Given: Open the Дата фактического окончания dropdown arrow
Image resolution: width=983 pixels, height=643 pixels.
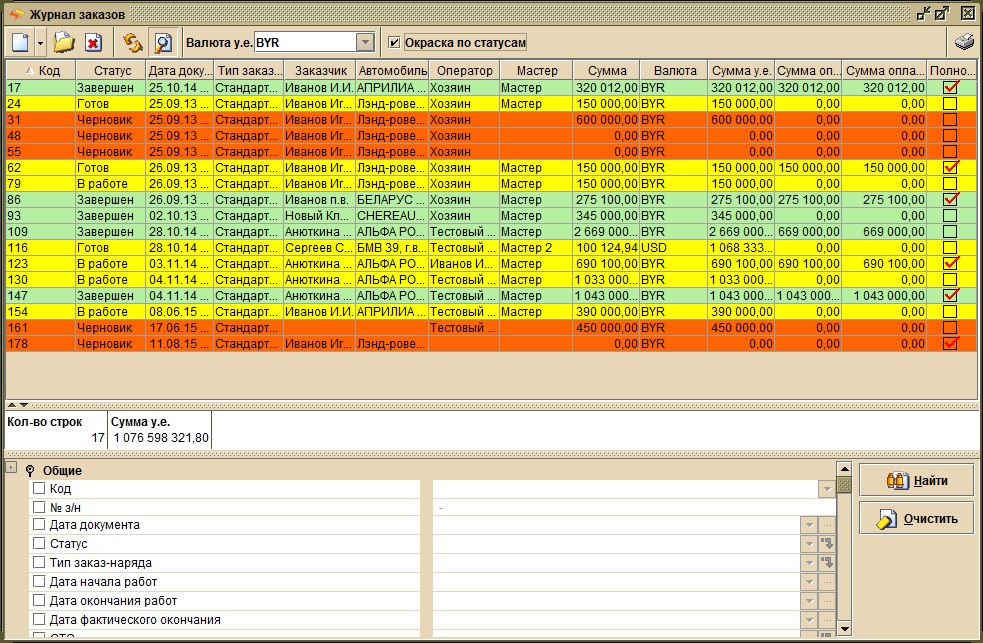Looking at the screenshot, I should click(x=809, y=620).
